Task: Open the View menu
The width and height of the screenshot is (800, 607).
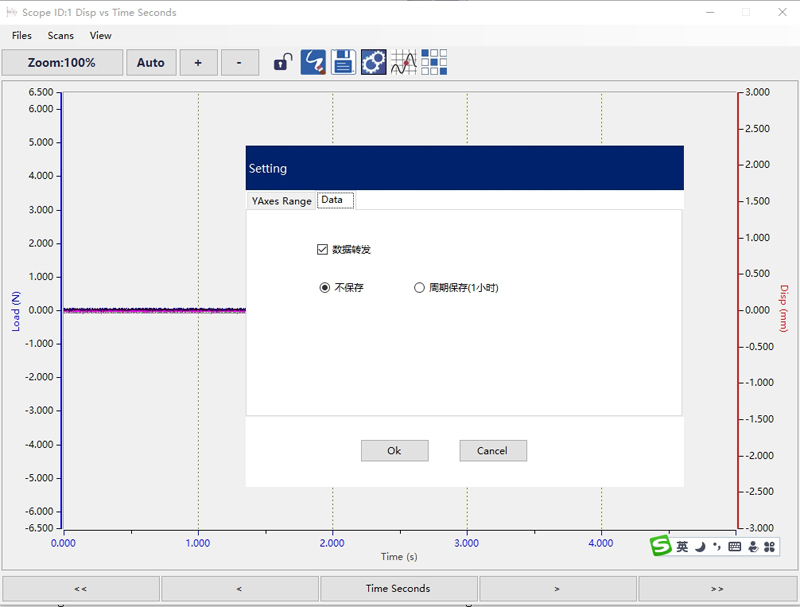Action: 101,35
